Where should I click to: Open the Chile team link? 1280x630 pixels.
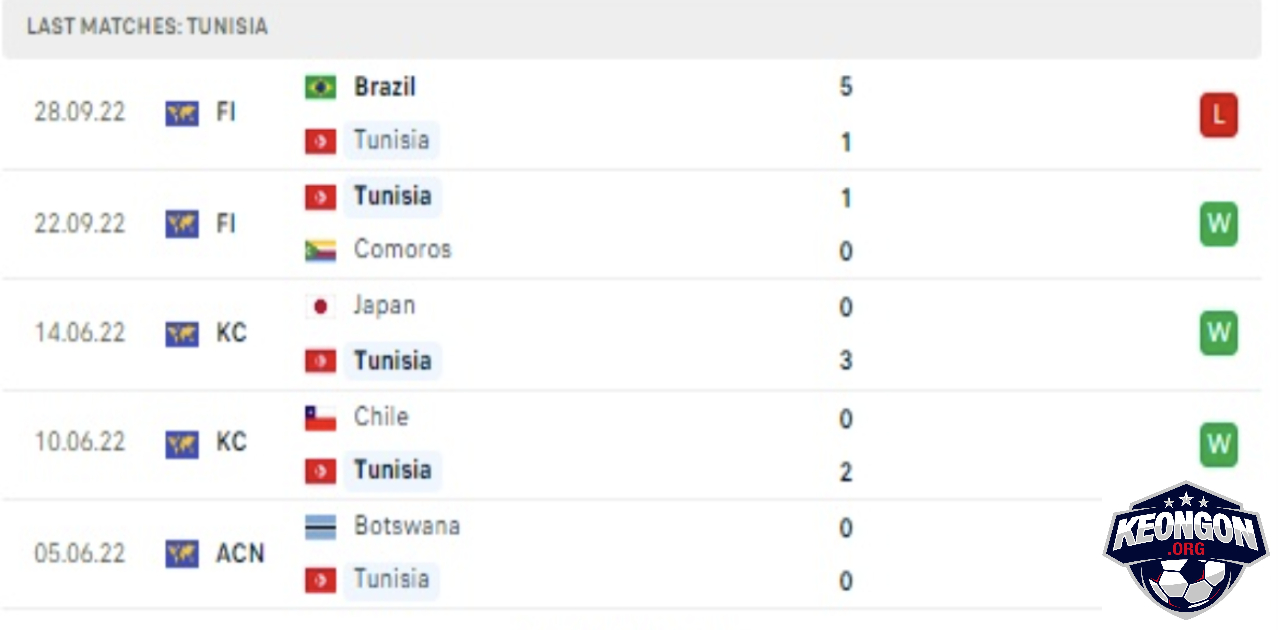click(381, 416)
